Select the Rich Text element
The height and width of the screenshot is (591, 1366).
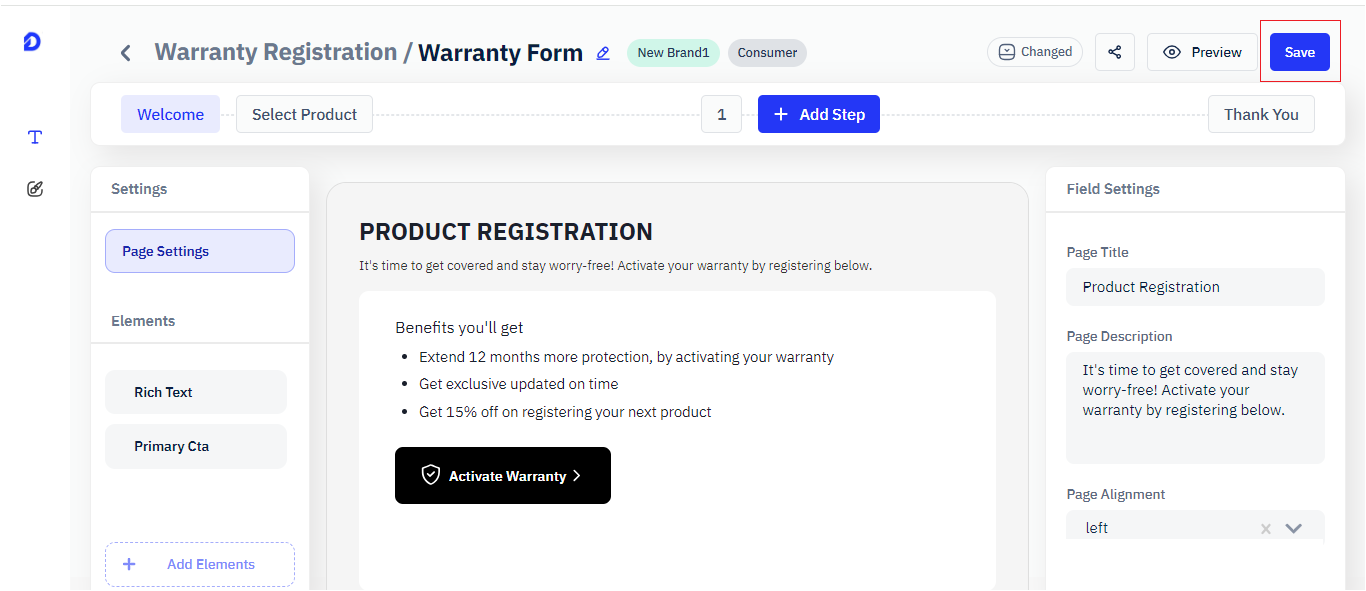pyautogui.click(x=196, y=392)
